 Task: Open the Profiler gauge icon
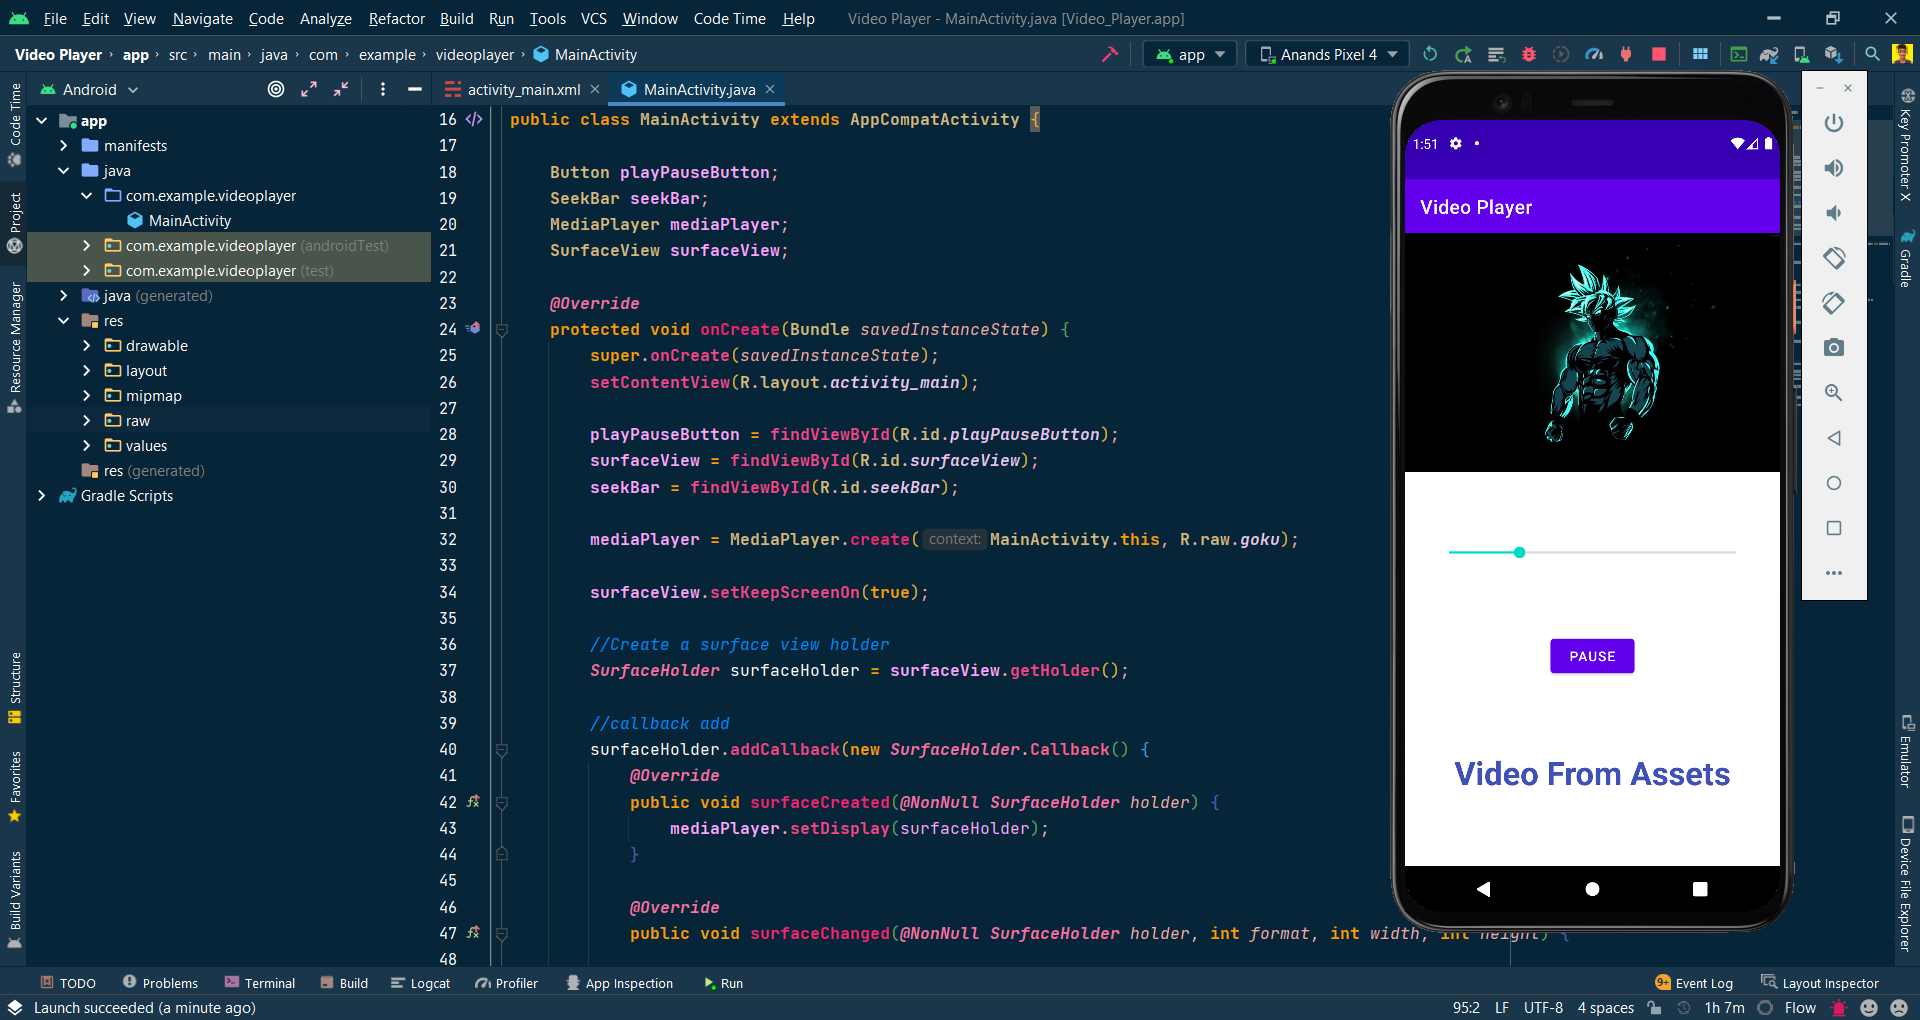[x=1596, y=54]
